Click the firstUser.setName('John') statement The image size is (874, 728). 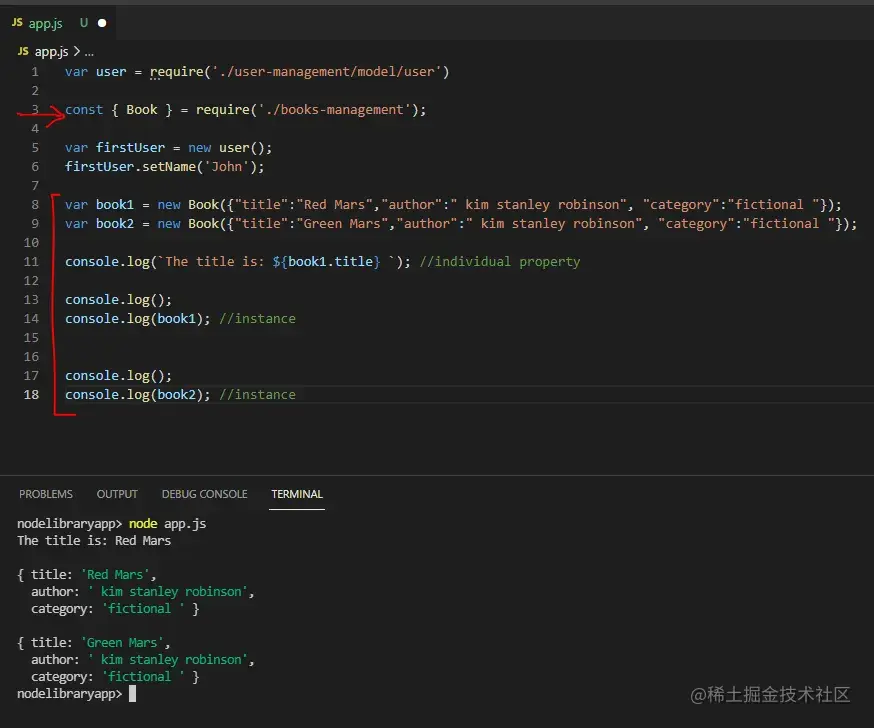click(x=165, y=167)
